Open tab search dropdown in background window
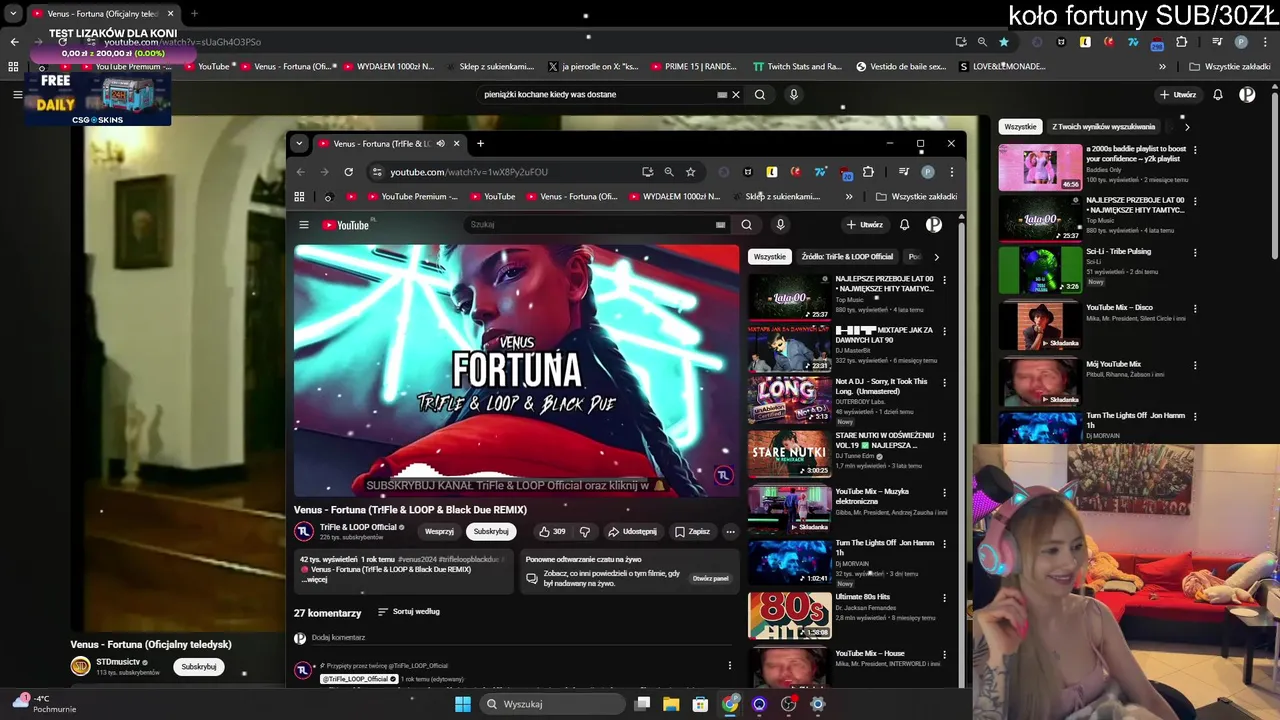Screen dimensions: 1280x720 pyautogui.click(x=13, y=14)
